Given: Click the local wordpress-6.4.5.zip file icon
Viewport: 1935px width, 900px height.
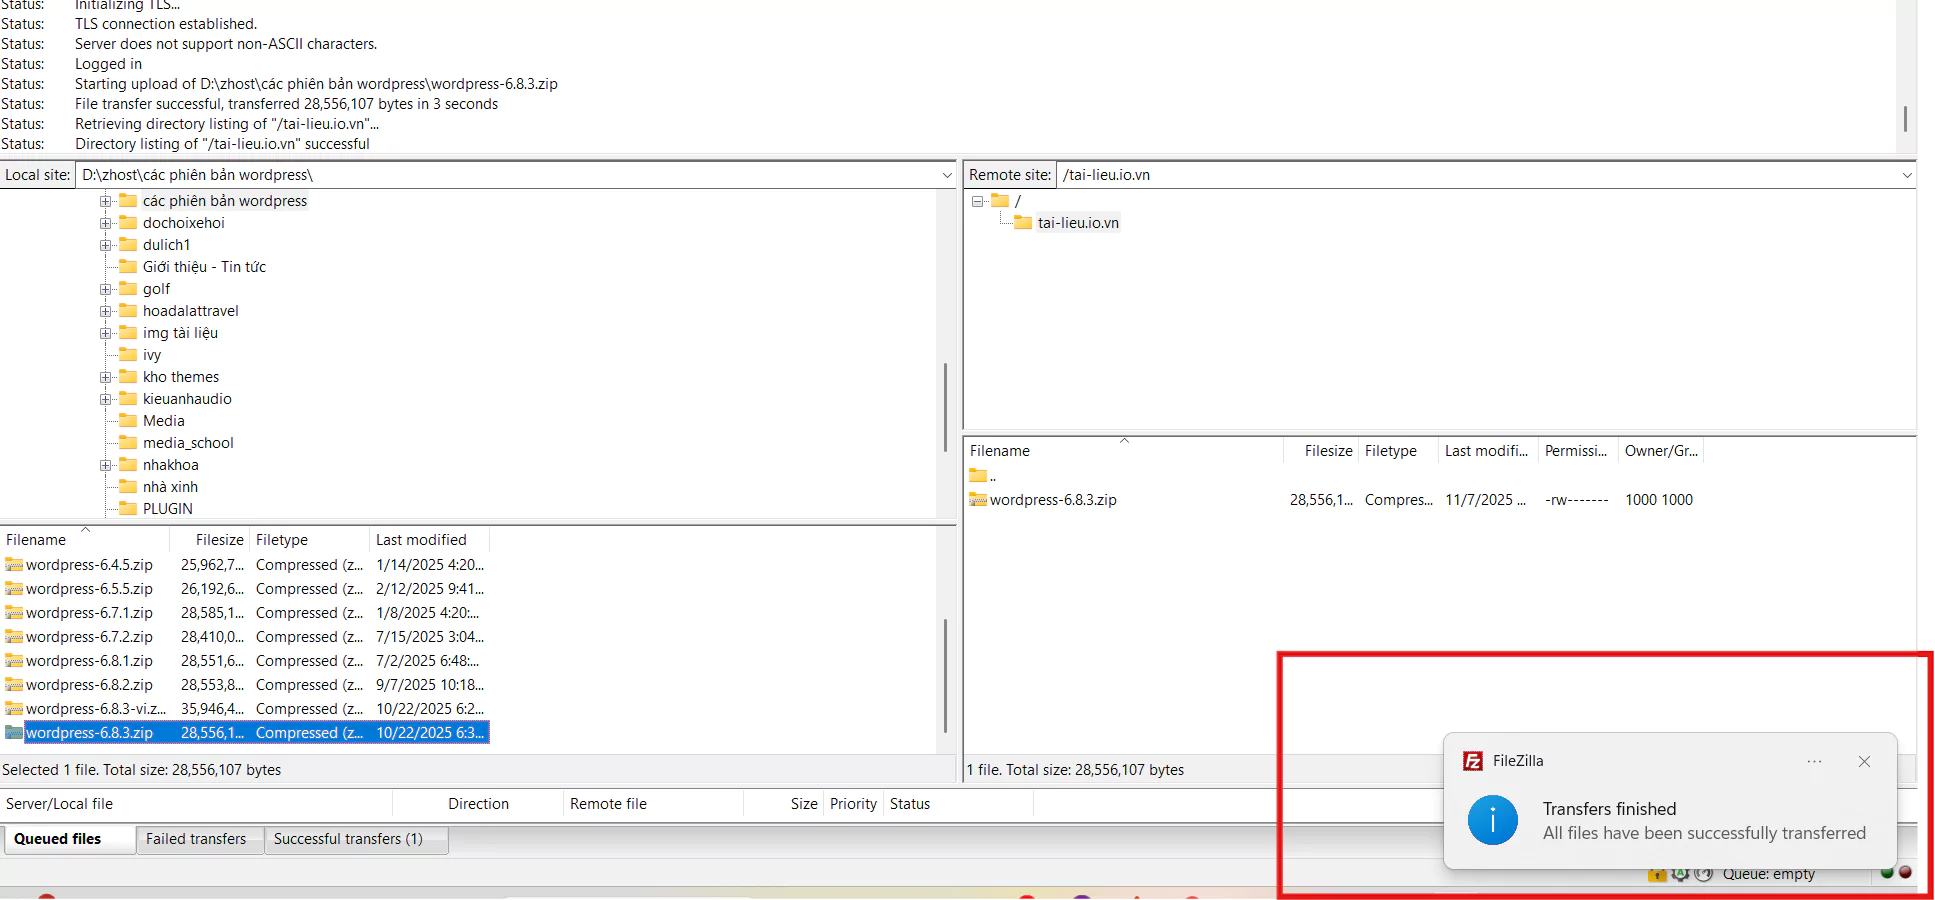Looking at the screenshot, I should pos(14,565).
